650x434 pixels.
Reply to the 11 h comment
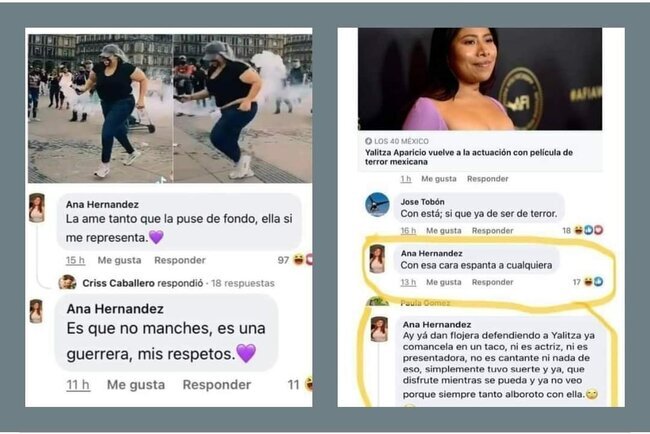point(216,385)
